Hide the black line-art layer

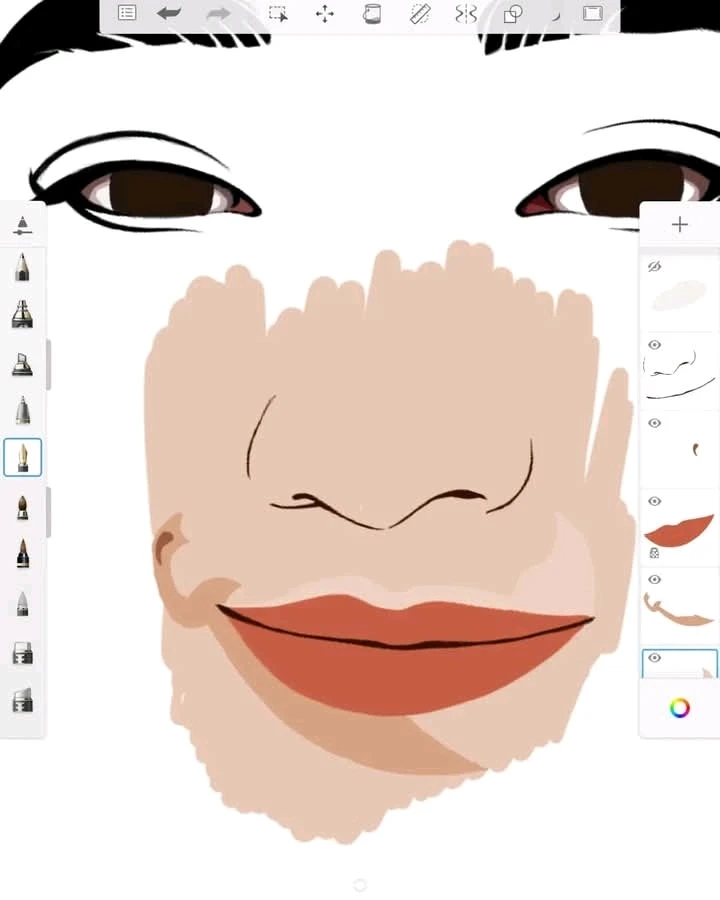[655, 345]
